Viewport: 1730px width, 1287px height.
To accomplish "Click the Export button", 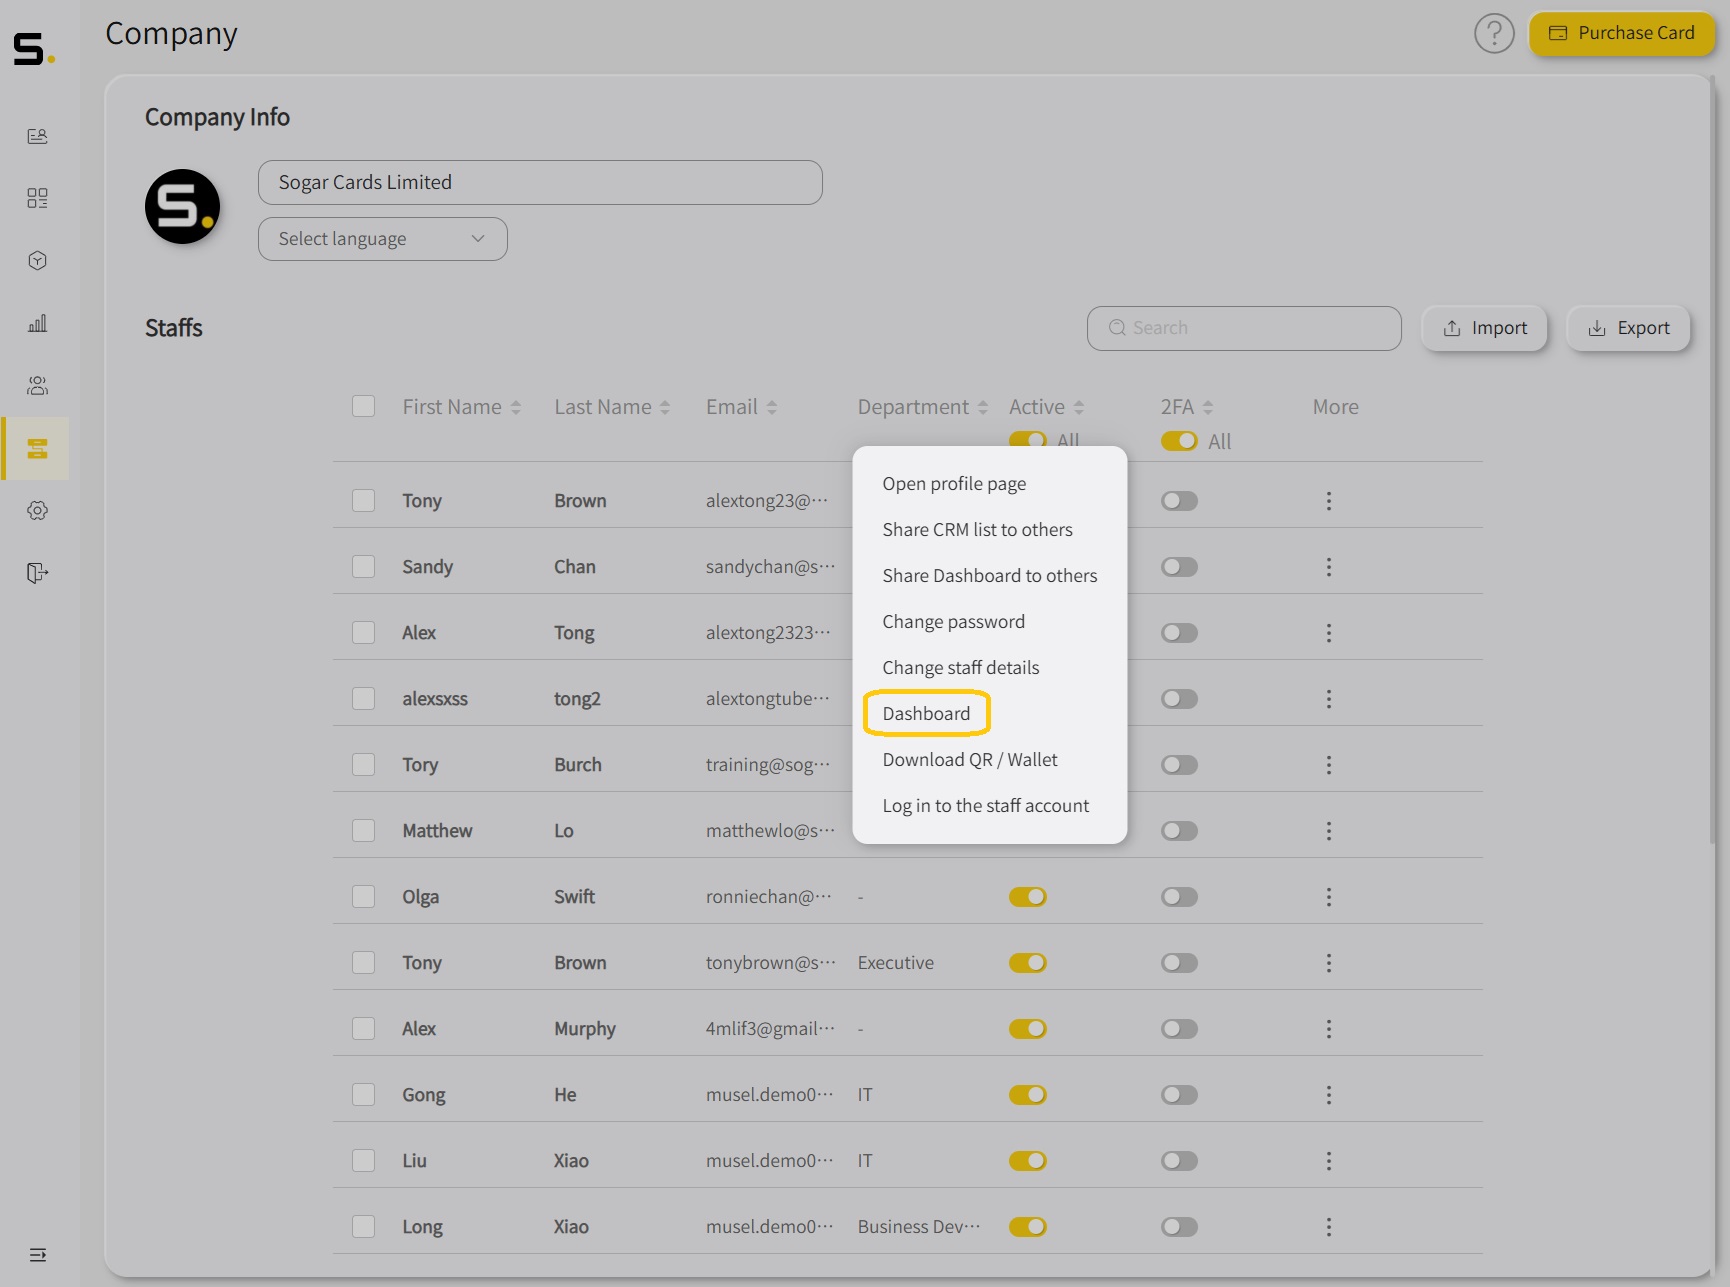I will pos(1628,328).
